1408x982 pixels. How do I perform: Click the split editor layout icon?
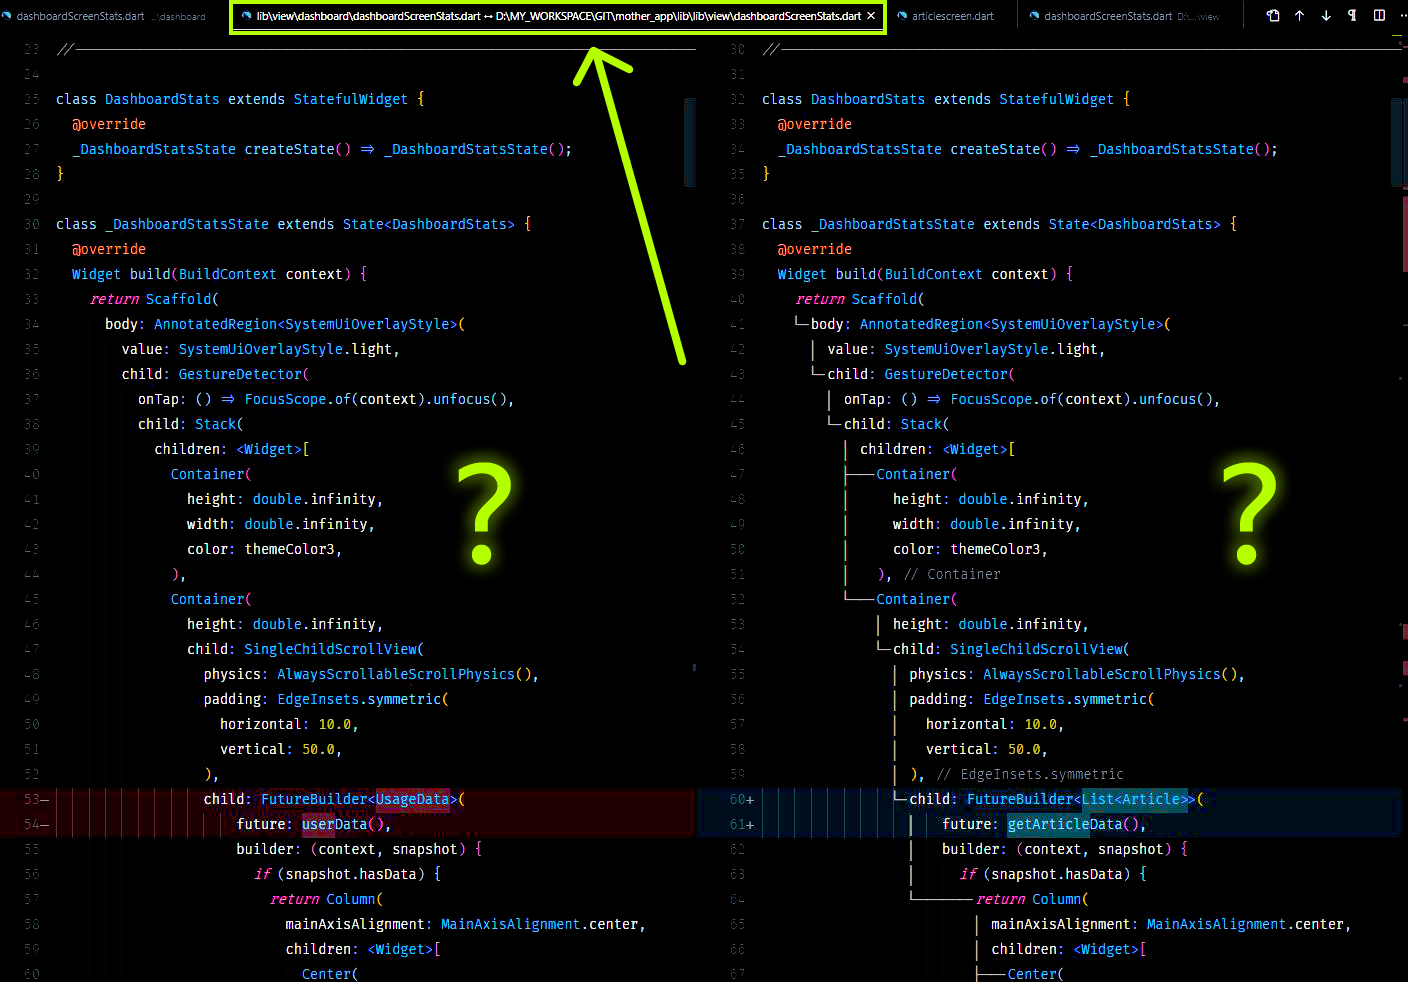(1379, 15)
